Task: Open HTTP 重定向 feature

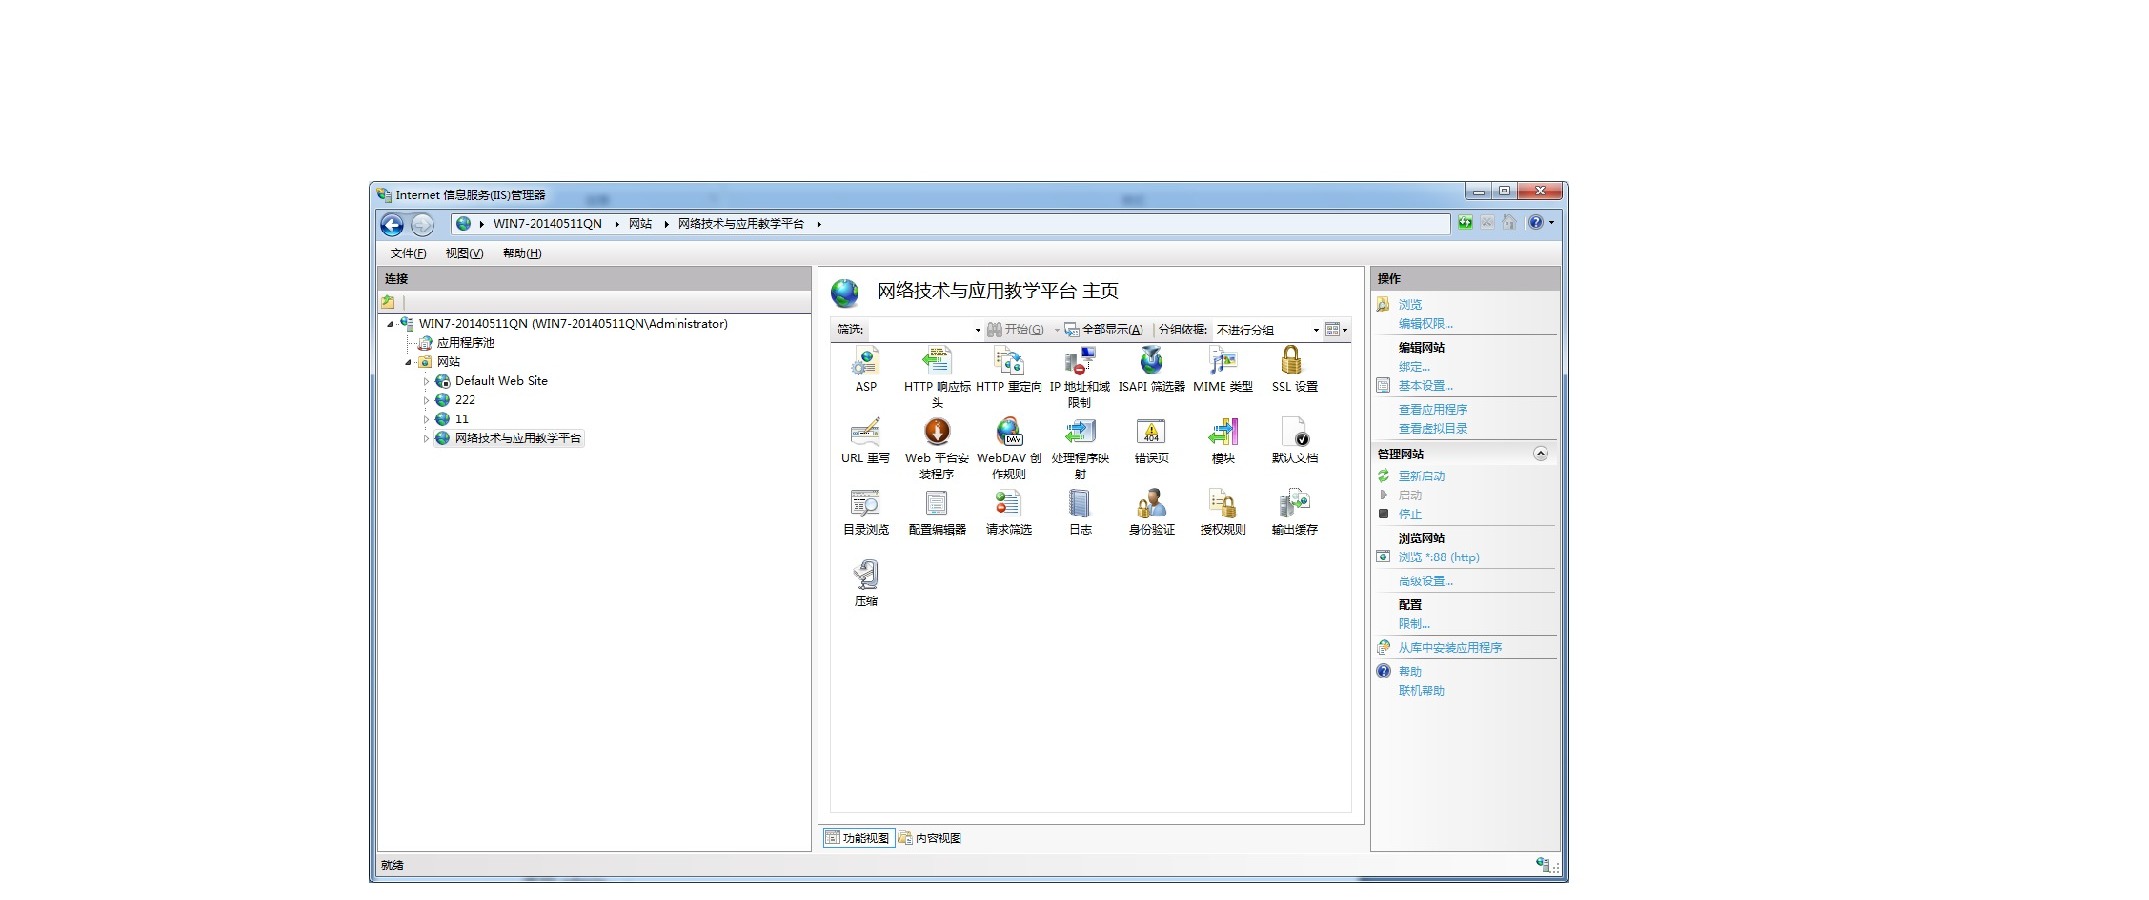Action: click(x=1008, y=369)
